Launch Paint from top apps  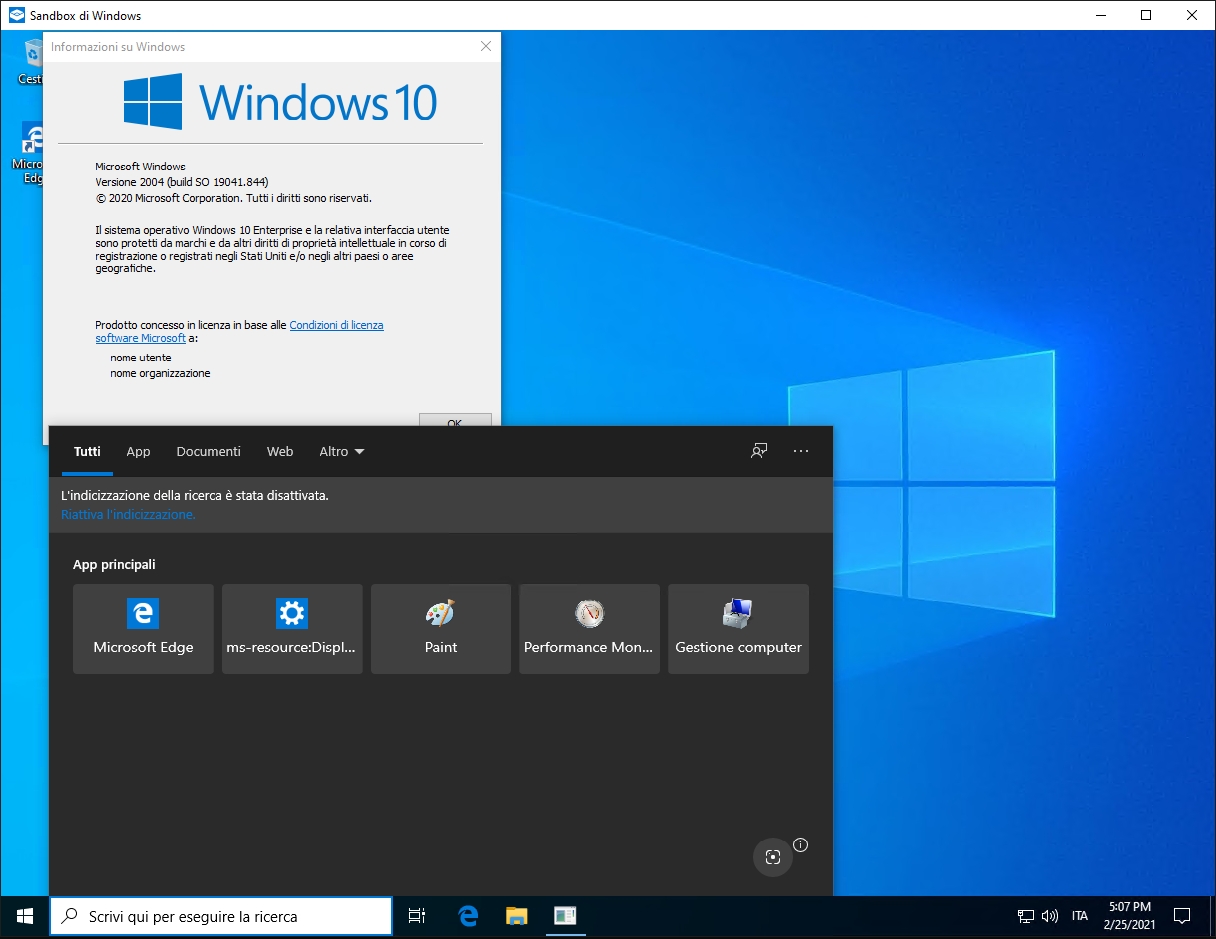(441, 629)
